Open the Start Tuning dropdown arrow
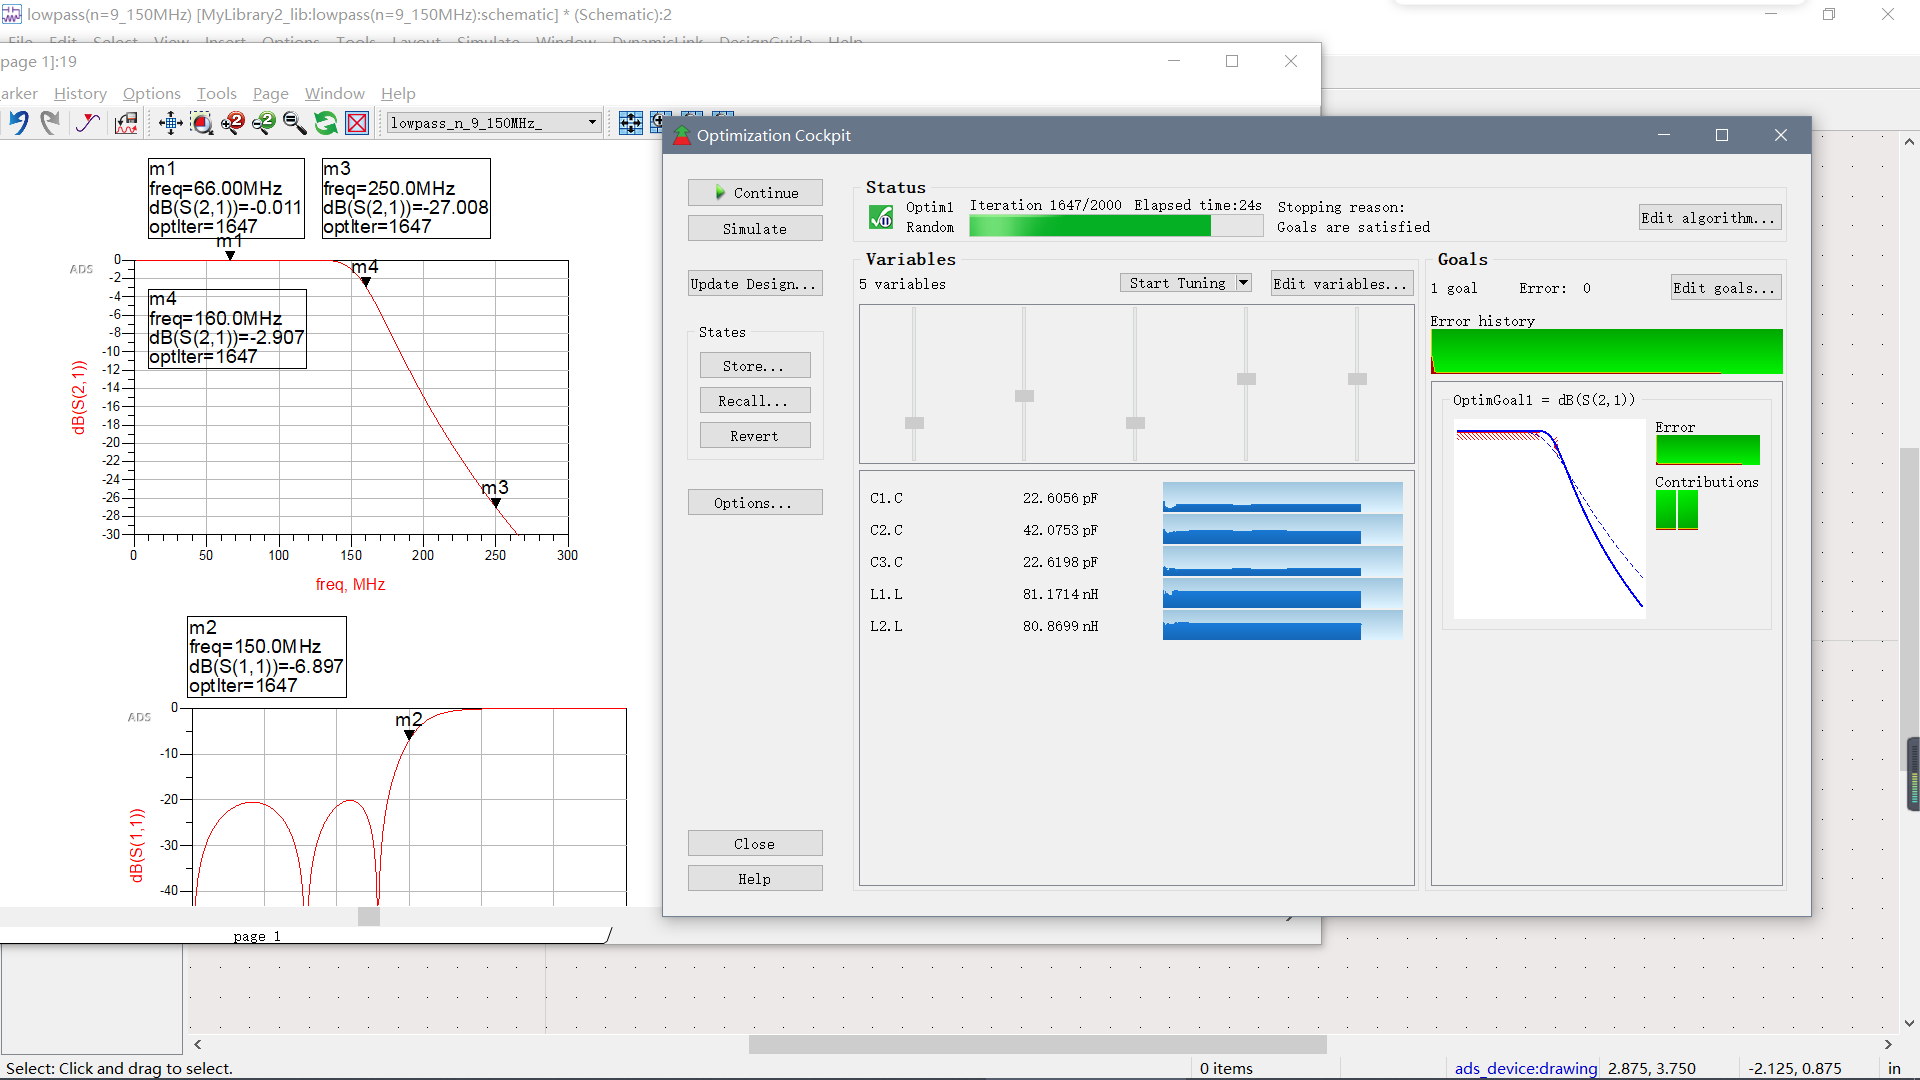The image size is (1920, 1080). pos(1243,283)
